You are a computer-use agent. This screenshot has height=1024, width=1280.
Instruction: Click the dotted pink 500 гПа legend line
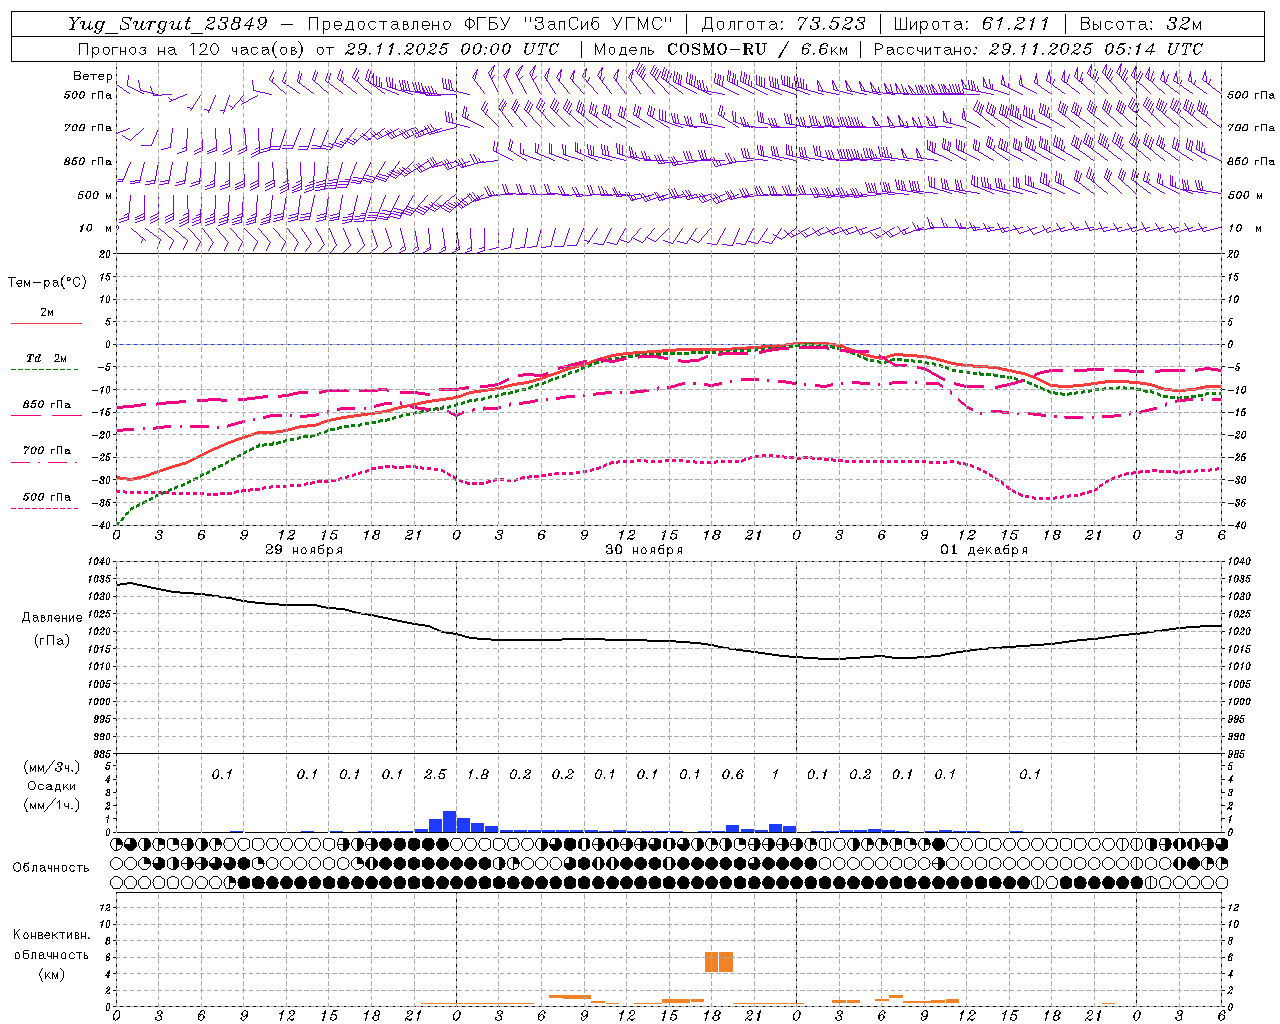click(44, 509)
